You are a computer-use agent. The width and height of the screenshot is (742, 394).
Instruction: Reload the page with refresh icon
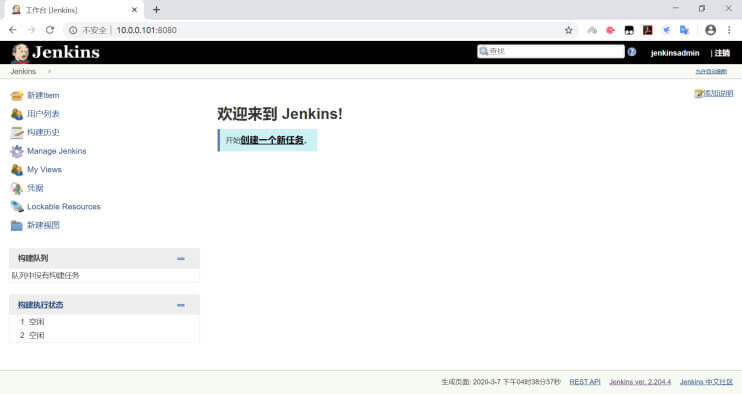pos(50,30)
